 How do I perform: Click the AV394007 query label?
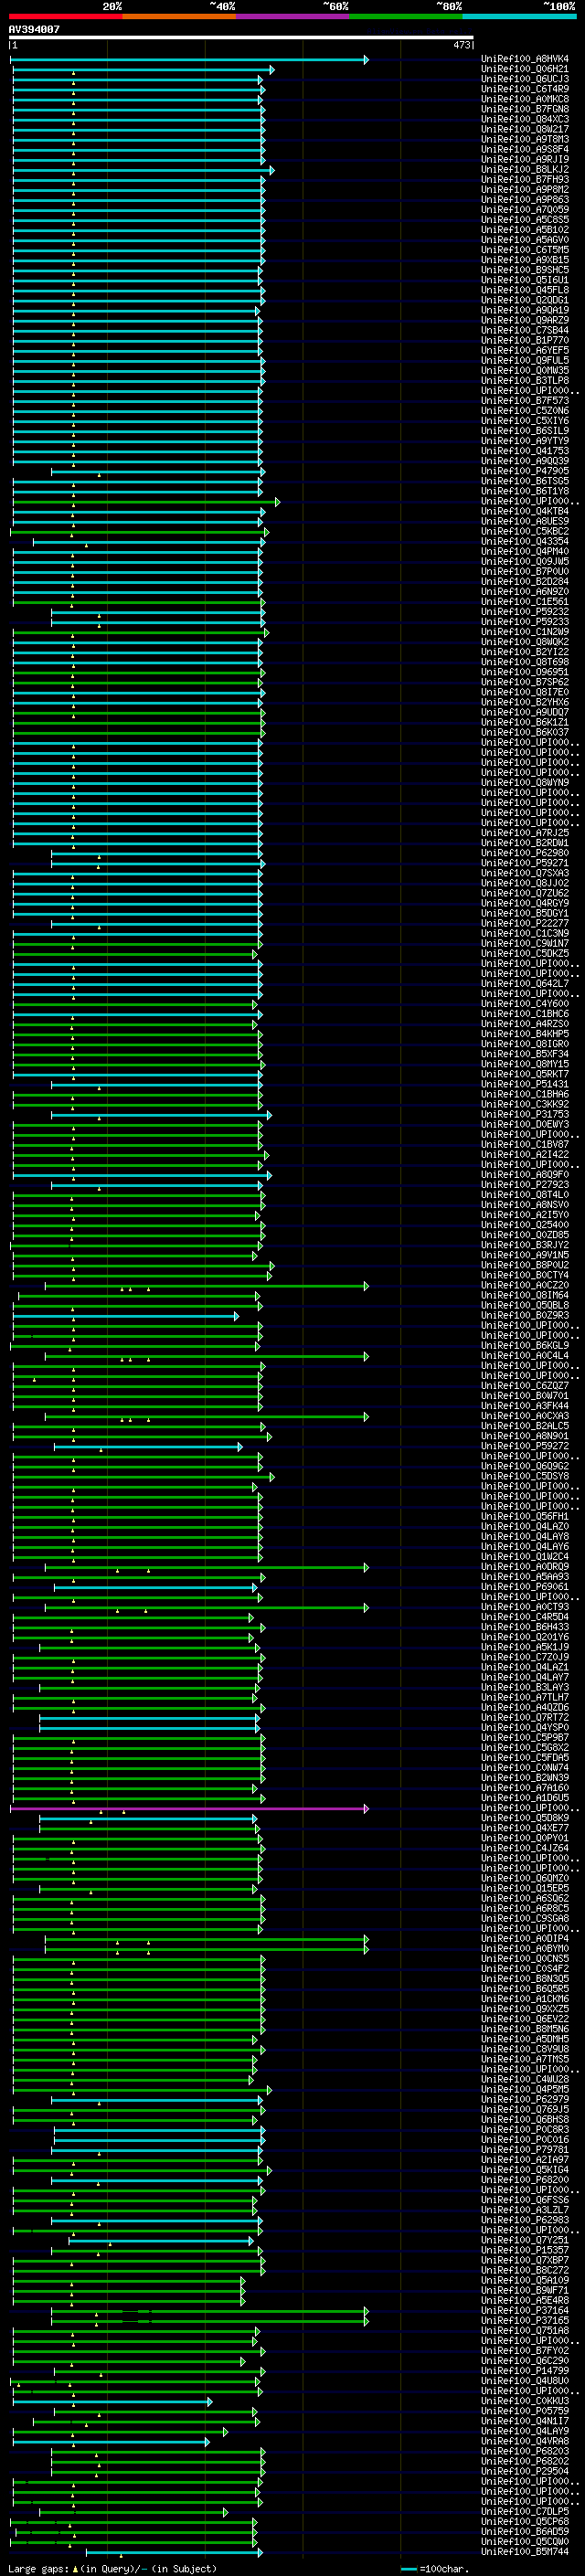point(34,29)
